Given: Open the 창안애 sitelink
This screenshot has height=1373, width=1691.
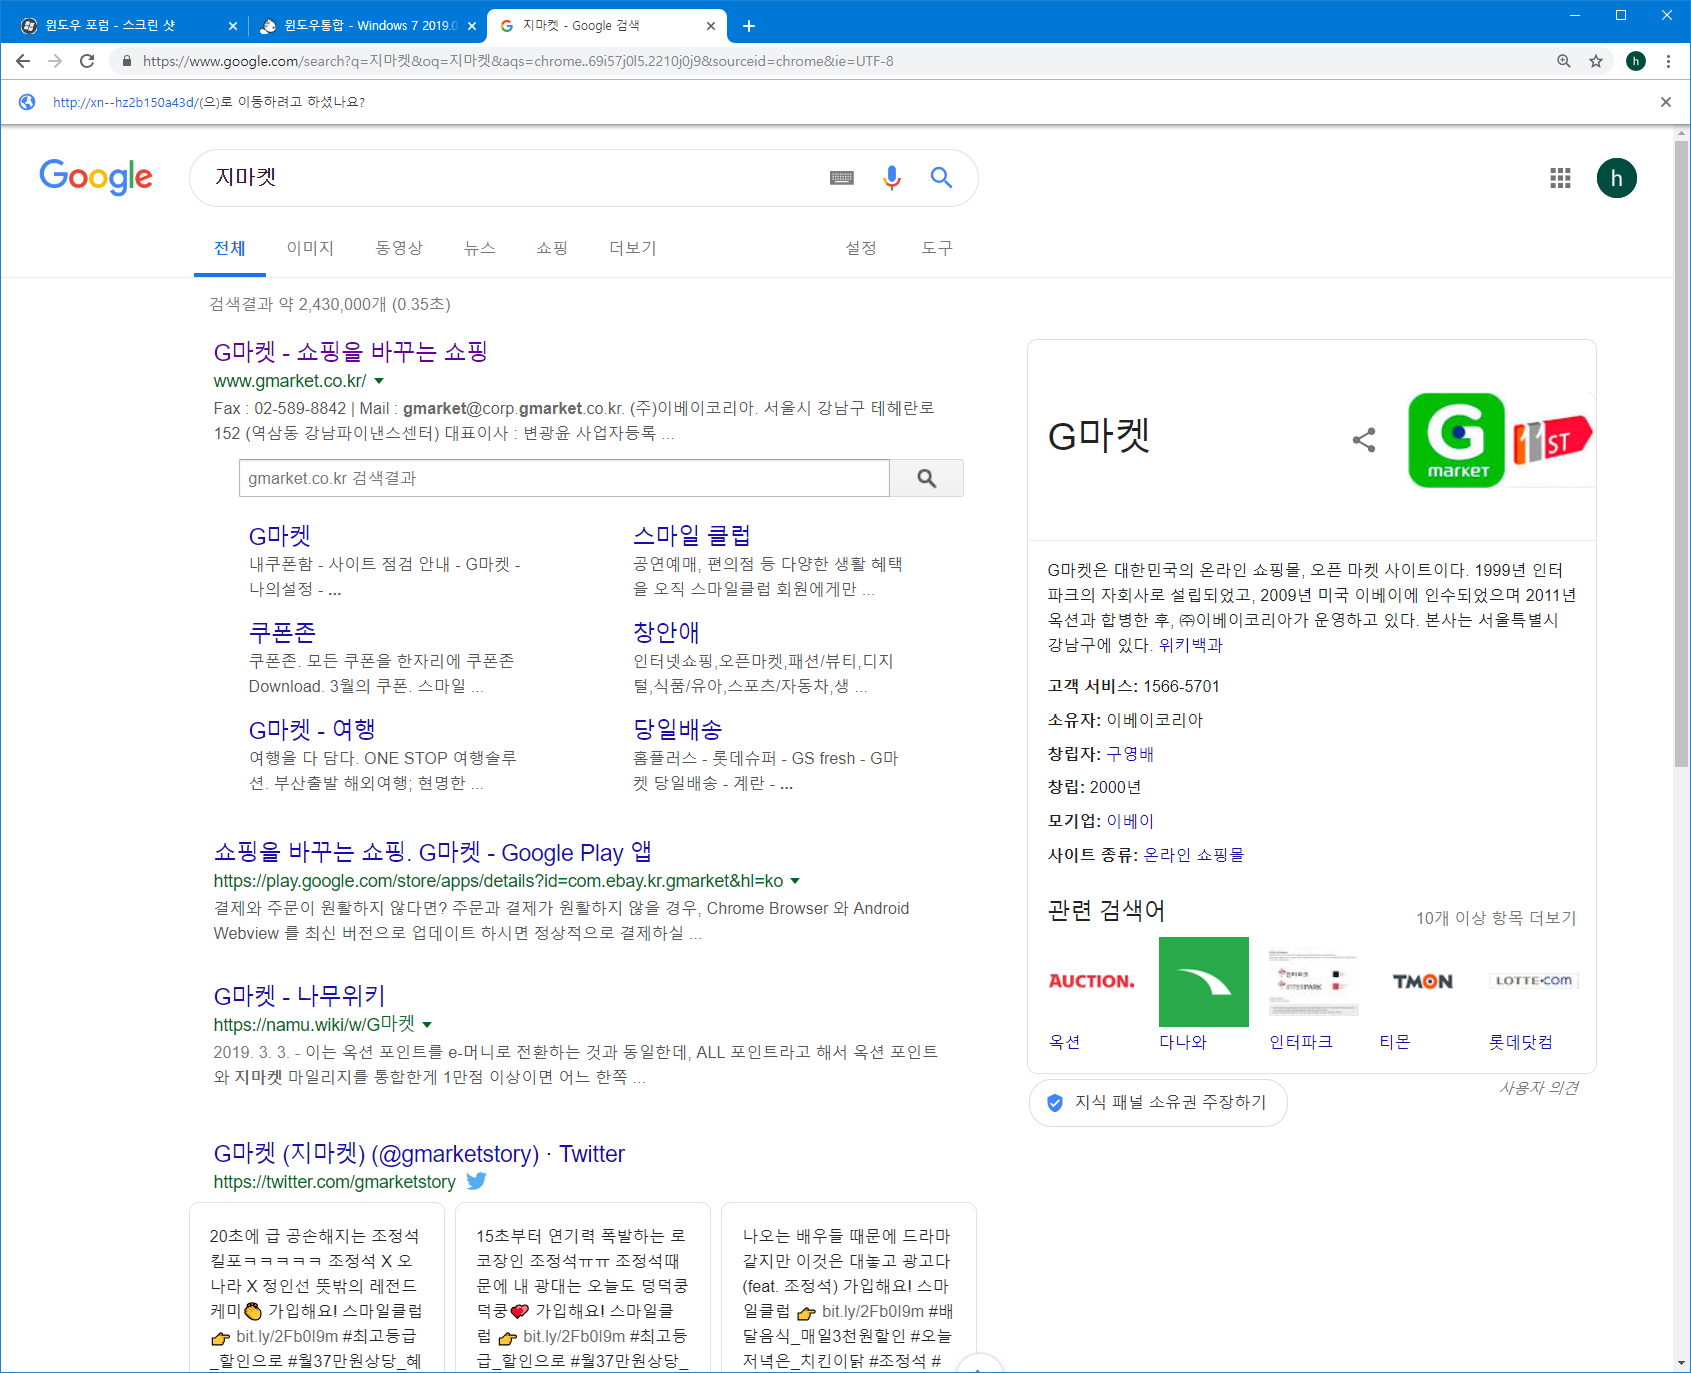Looking at the screenshot, I should point(666,633).
